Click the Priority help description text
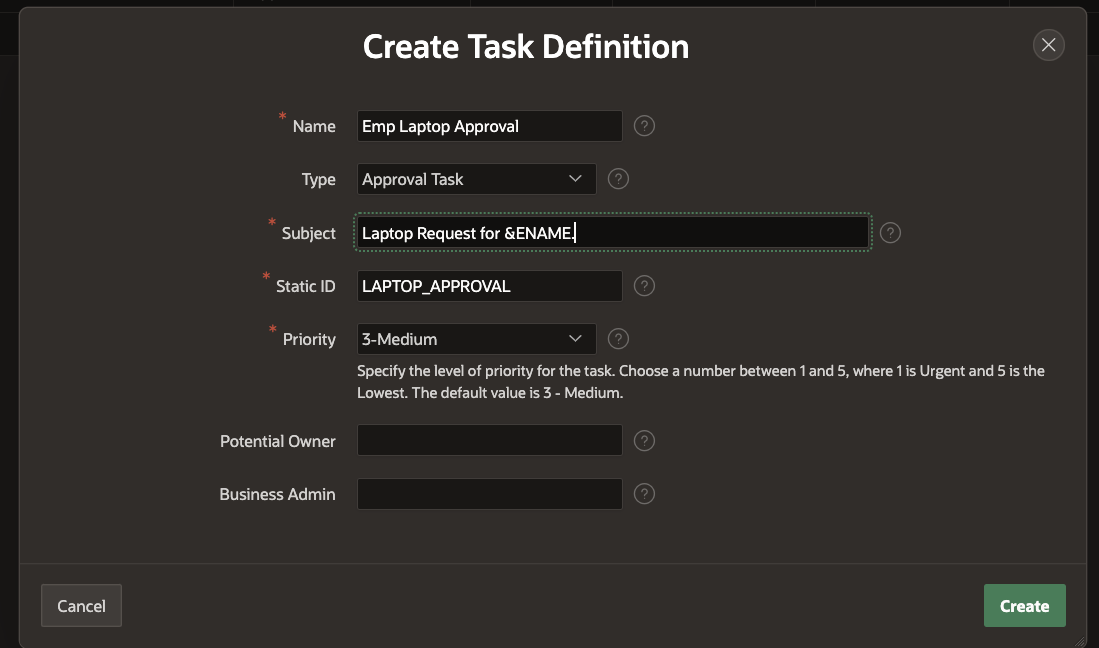The width and height of the screenshot is (1099, 648). (700, 382)
